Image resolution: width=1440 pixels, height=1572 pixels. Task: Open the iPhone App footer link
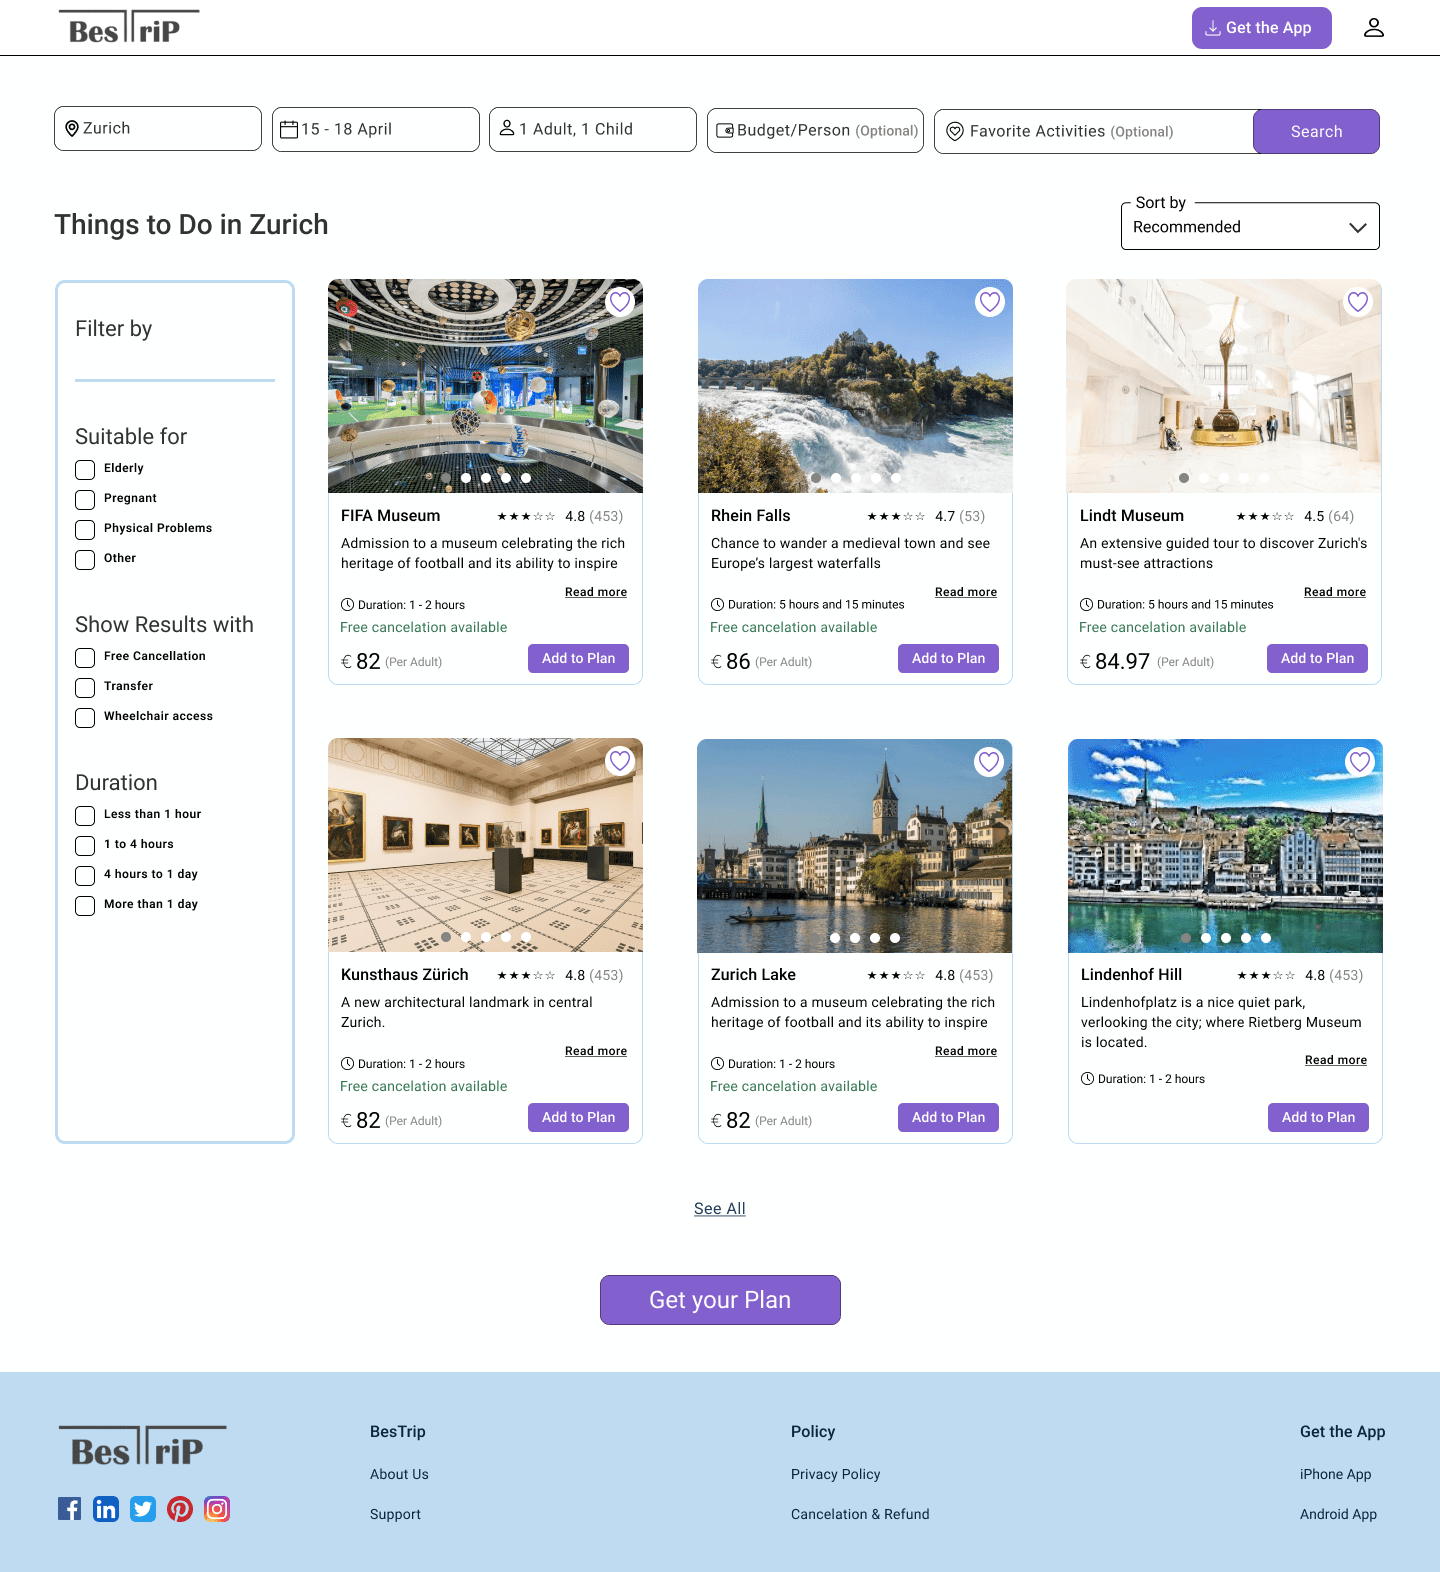click(x=1335, y=1474)
